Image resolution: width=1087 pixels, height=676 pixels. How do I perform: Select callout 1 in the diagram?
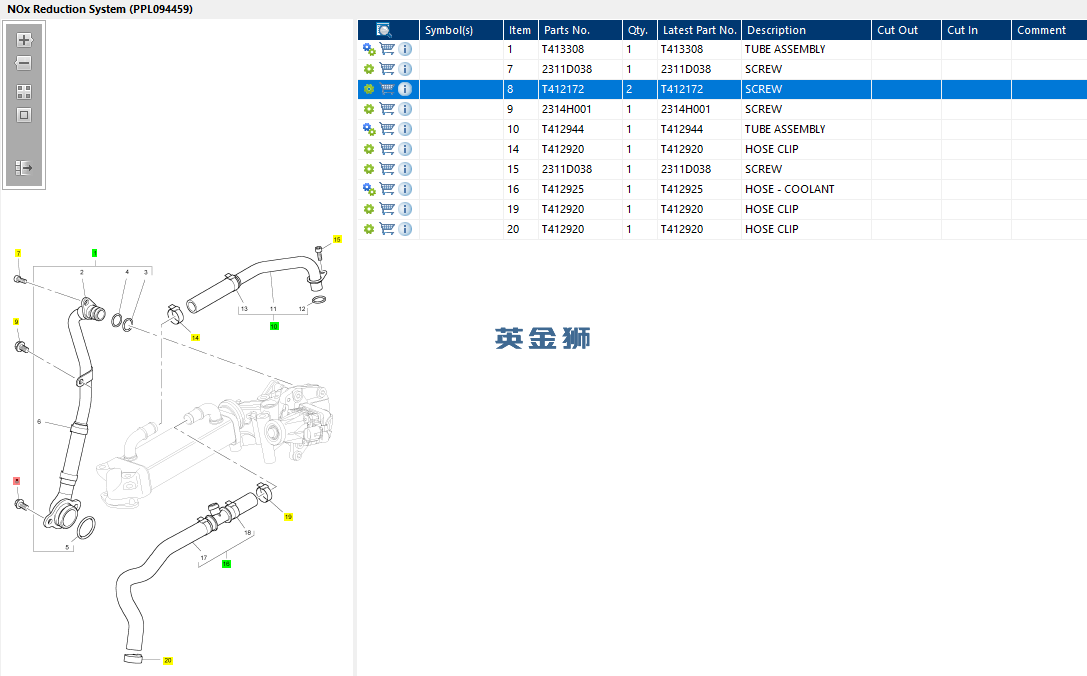pyautogui.click(x=94, y=253)
